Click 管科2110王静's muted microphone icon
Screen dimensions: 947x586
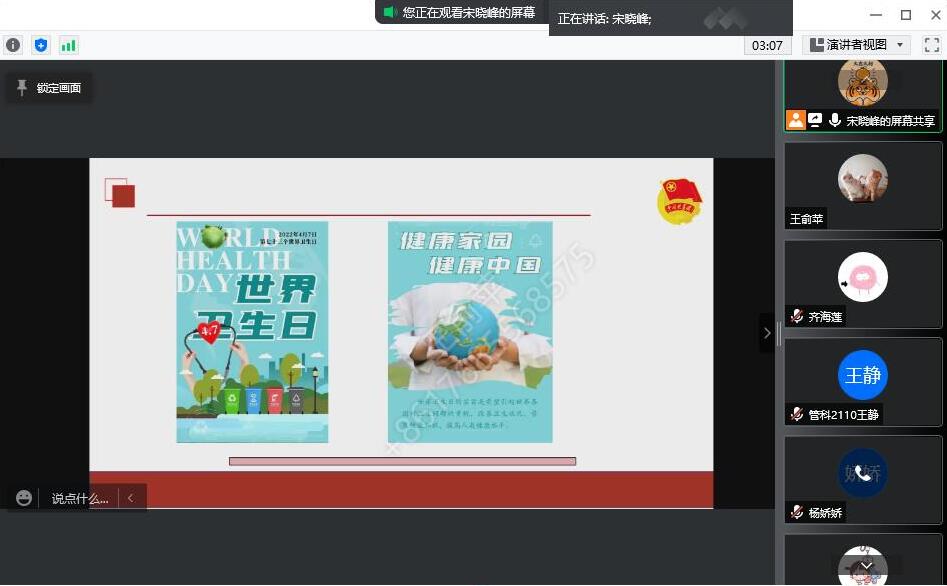pos(797,414)
